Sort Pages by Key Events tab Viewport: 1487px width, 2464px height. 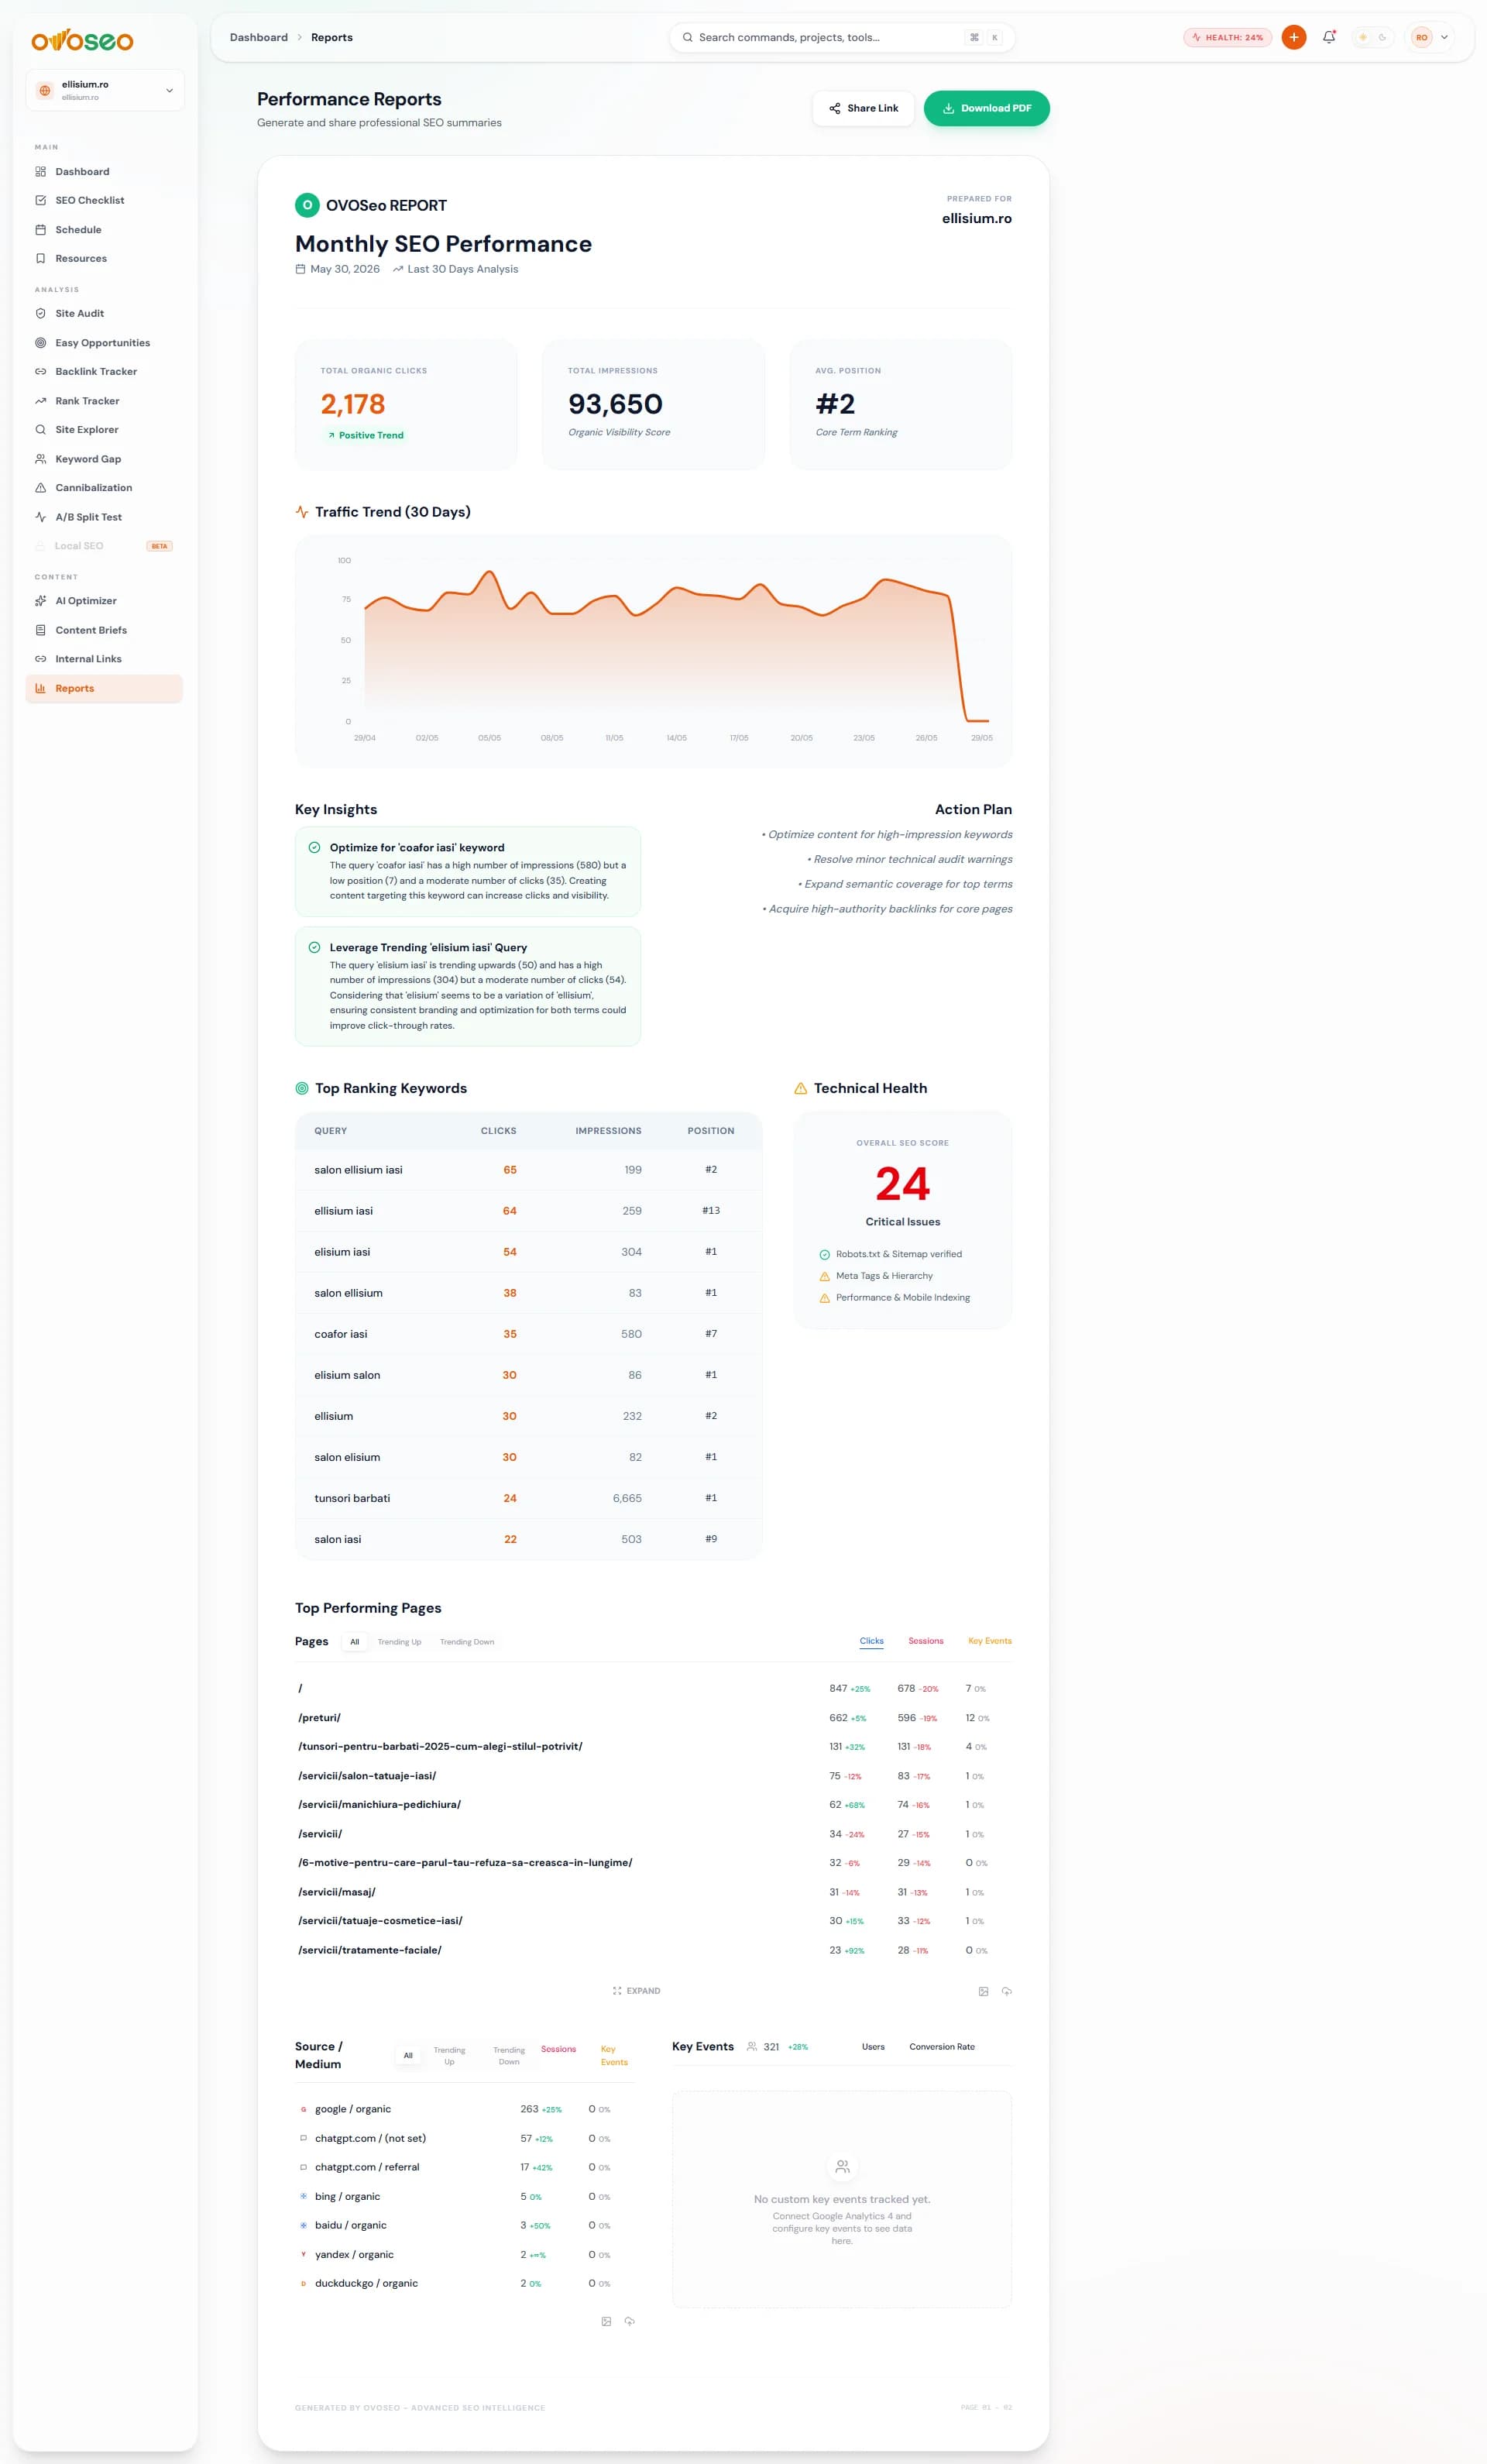(x=989, y=1641)
